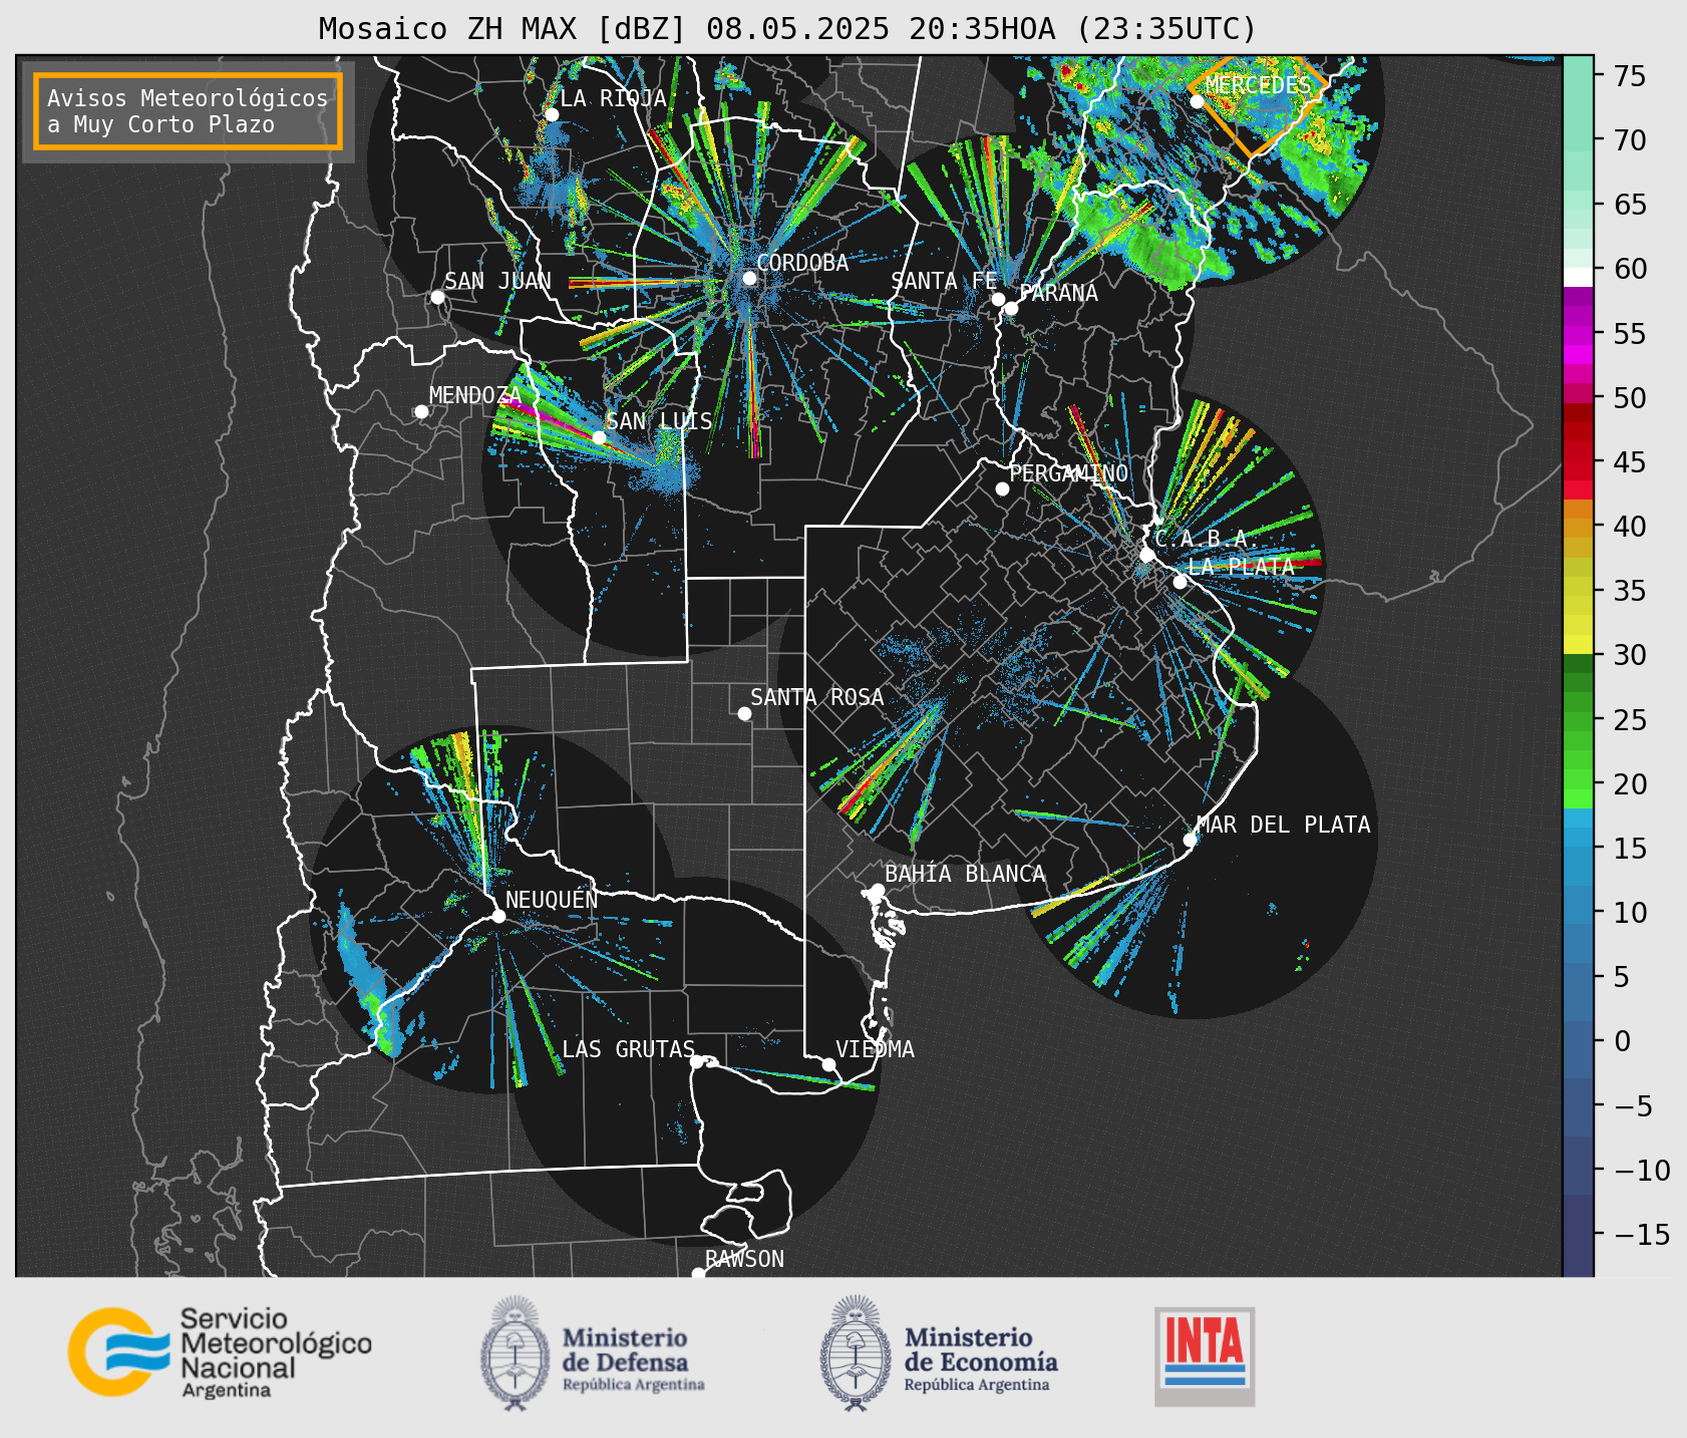1687x1438 pixels.
Task: Click the C.A.B.A. marker dot
Action: [x=1147, y=555]
